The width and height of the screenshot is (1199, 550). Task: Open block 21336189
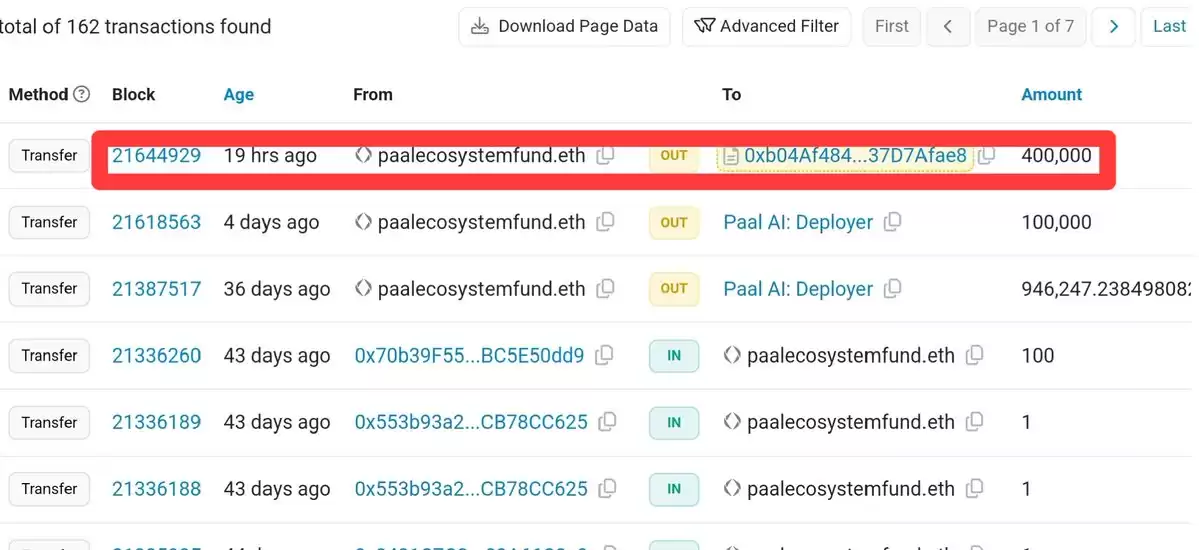[157, 422]
